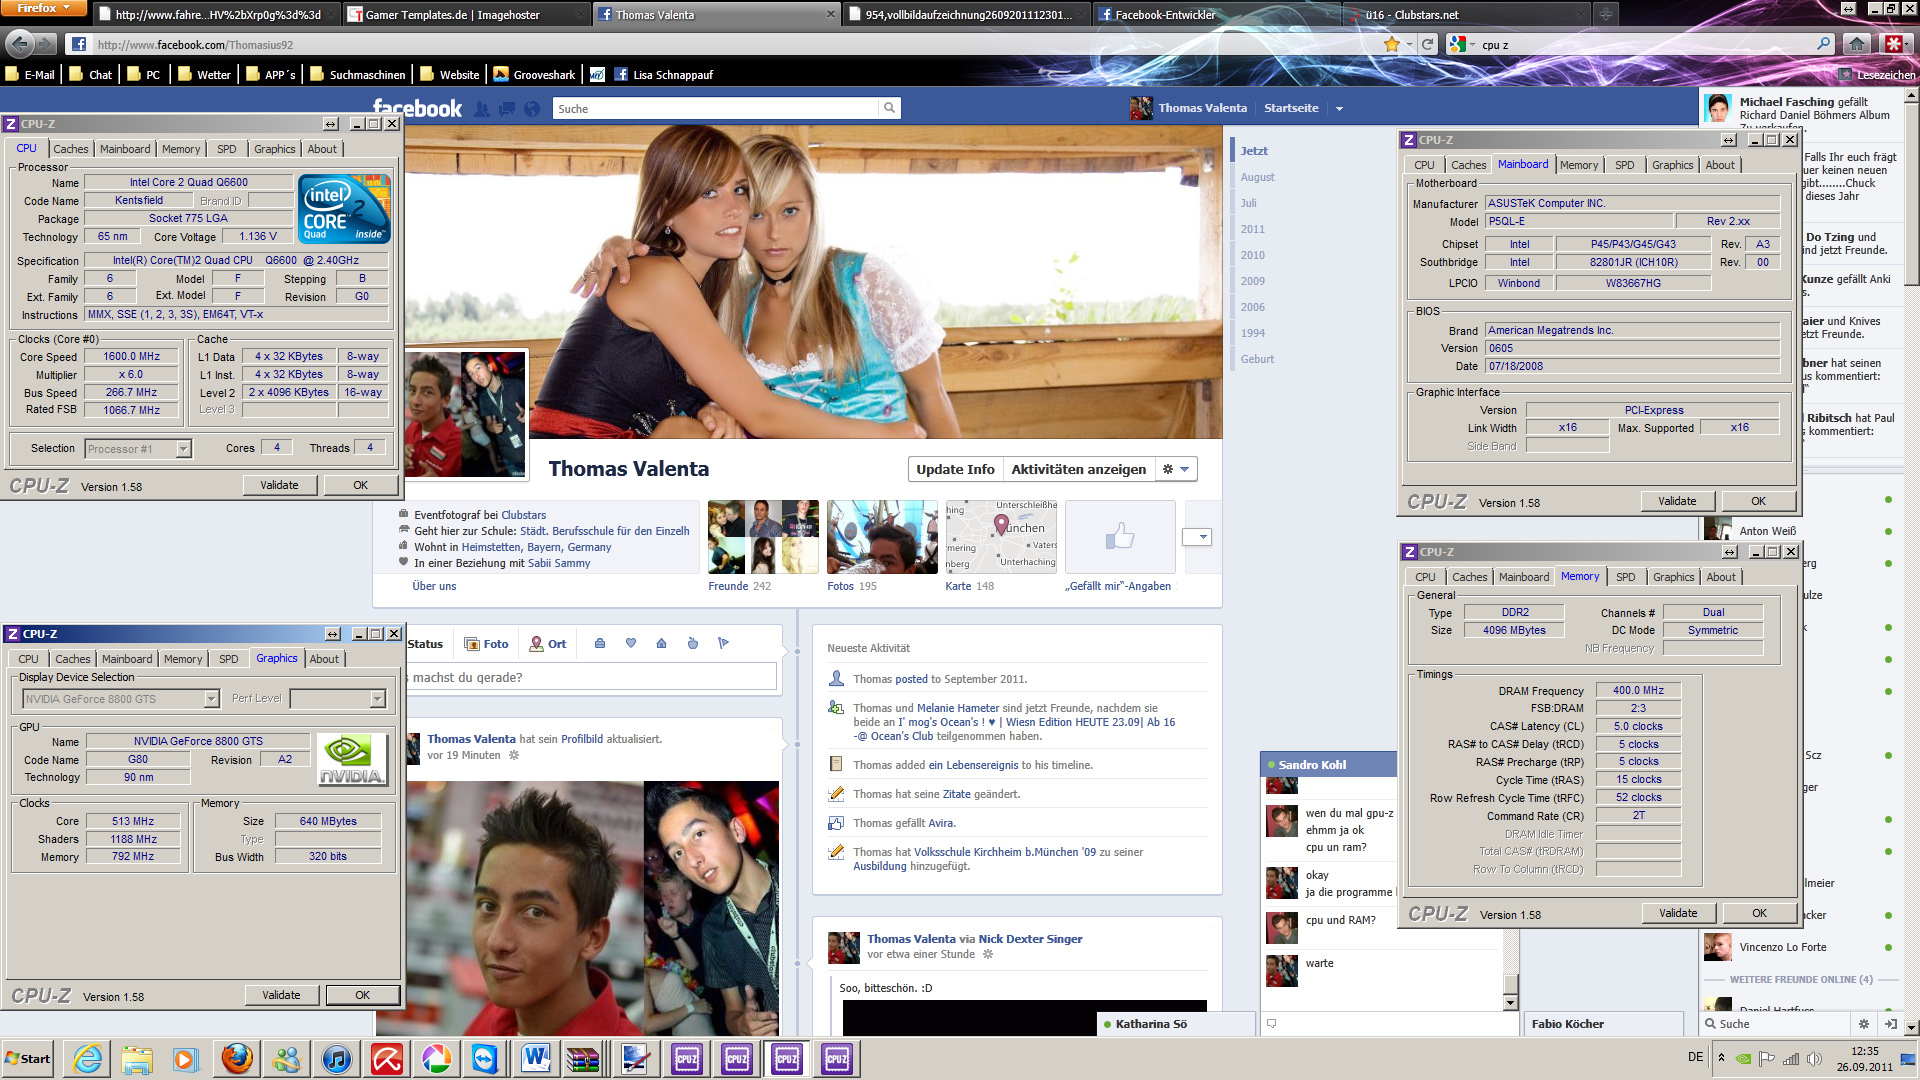Click the Facebook Suche search field
Viewport: 1920px width, 1080px height.
click(716, 108)
